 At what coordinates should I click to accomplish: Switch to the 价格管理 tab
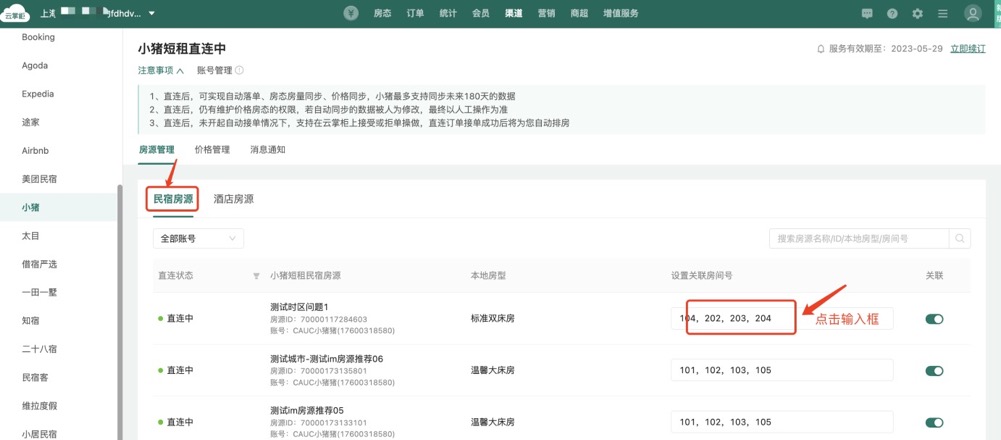click(212, 150)
